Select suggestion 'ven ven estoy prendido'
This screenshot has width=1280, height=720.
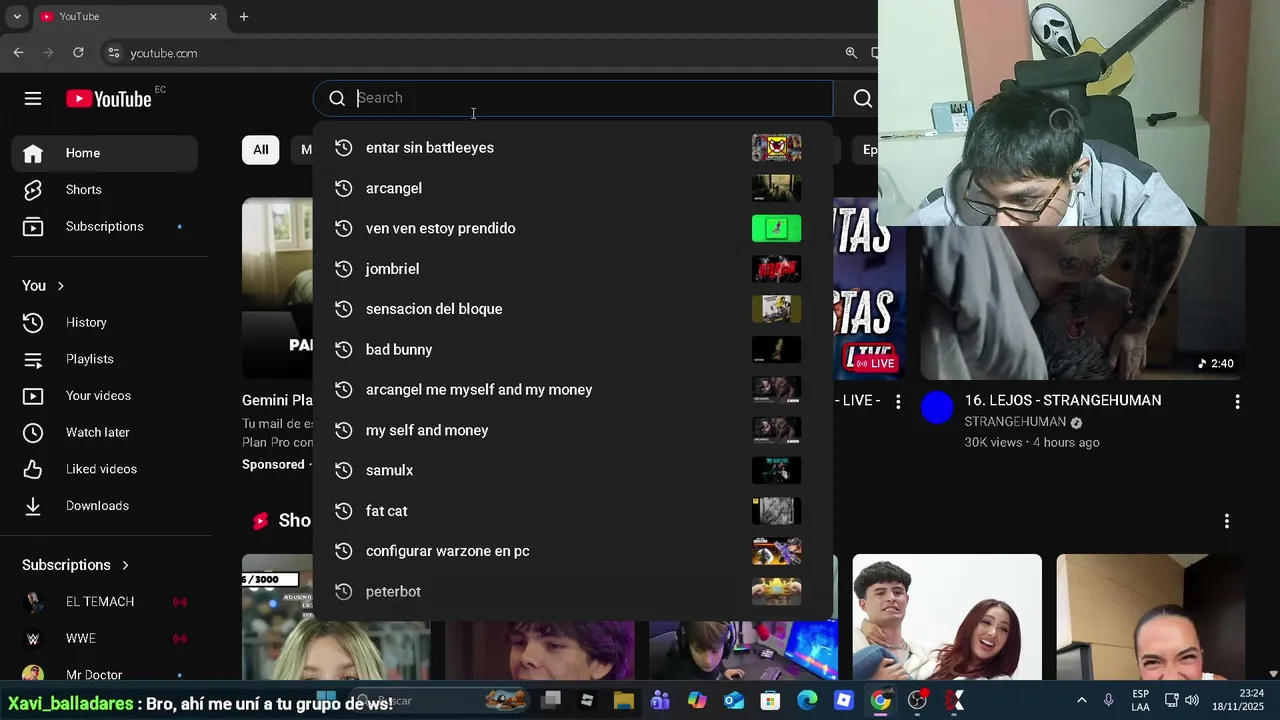point(573,228)
